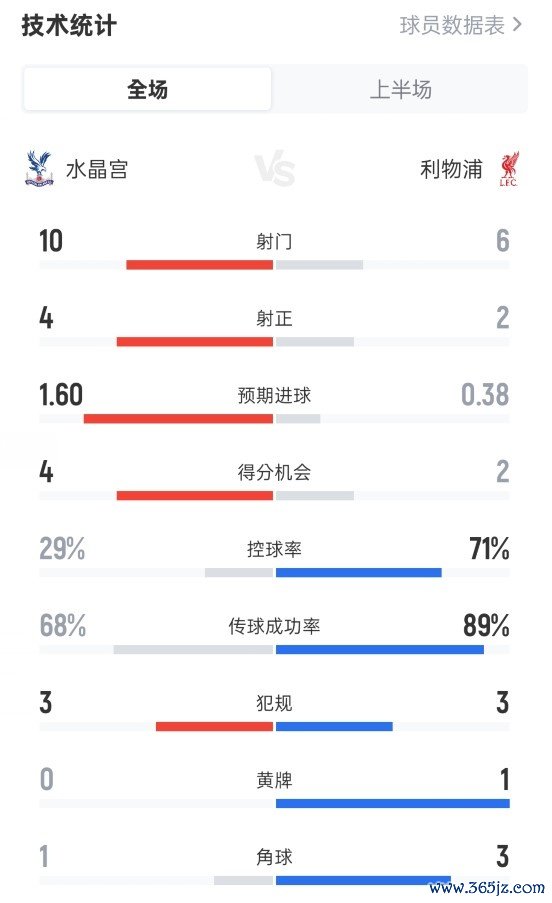Click the red 射门 shots bar

[200, 265]
